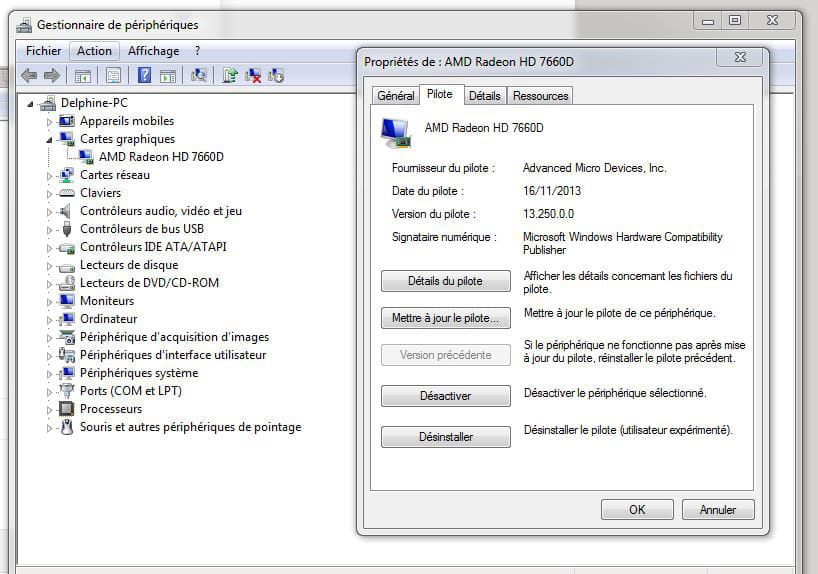Select AMD Radeon HD 7660D in tree
The image size is (818, 574).
[161, 157]
